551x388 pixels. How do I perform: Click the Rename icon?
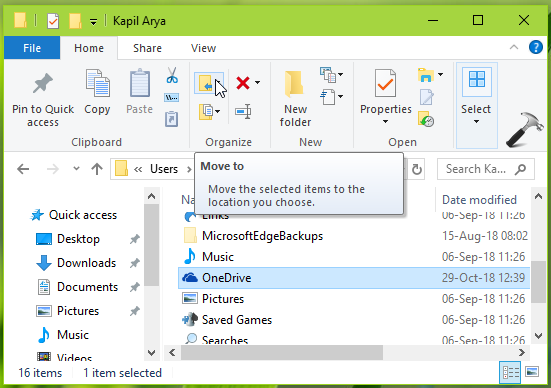click(x=243, y=111)
